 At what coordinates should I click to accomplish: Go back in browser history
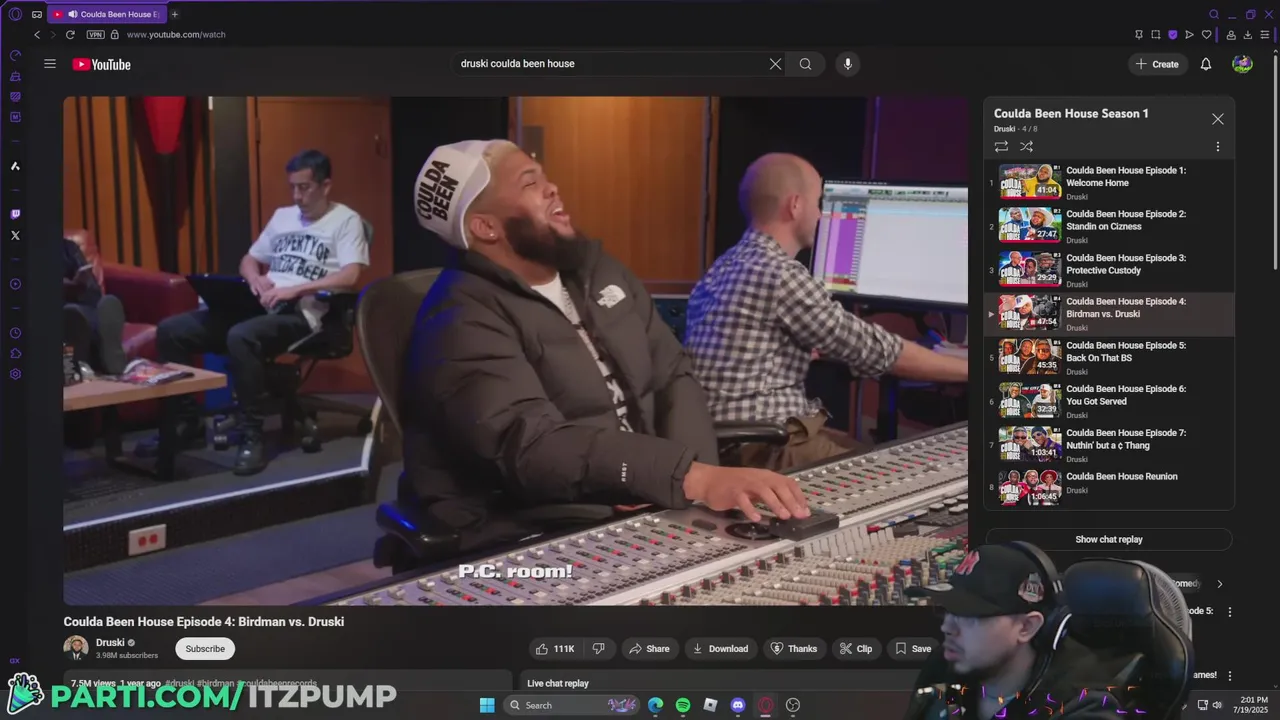tap(37, 34)
